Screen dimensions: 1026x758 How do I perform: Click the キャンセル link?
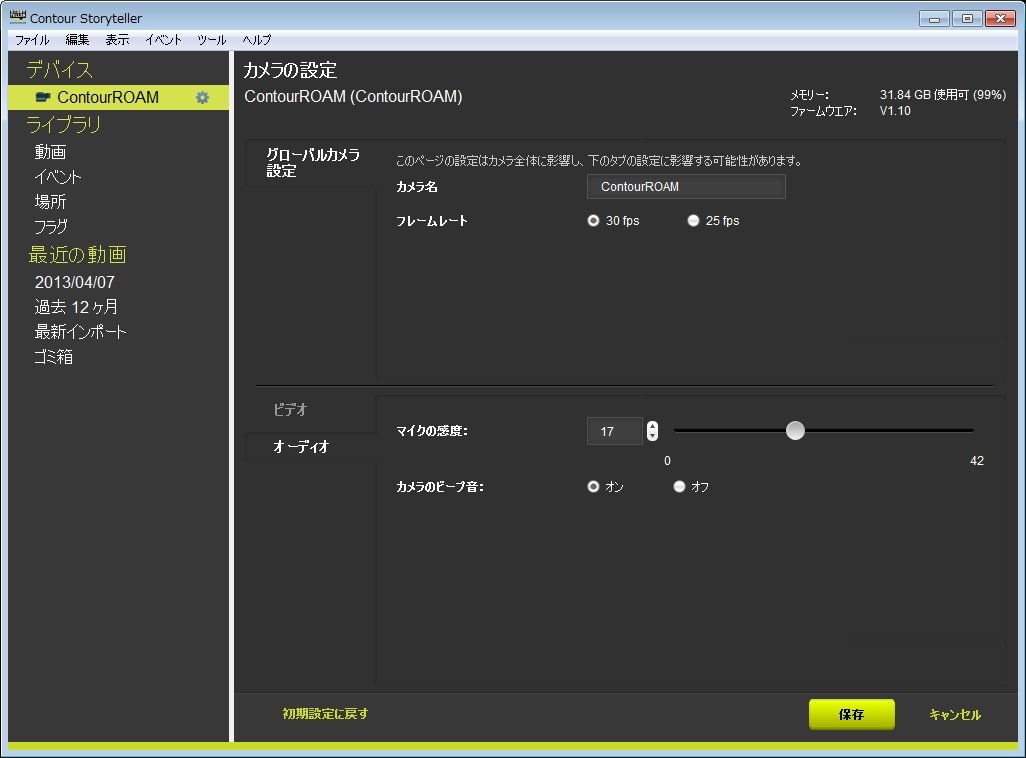click(955, 714)
